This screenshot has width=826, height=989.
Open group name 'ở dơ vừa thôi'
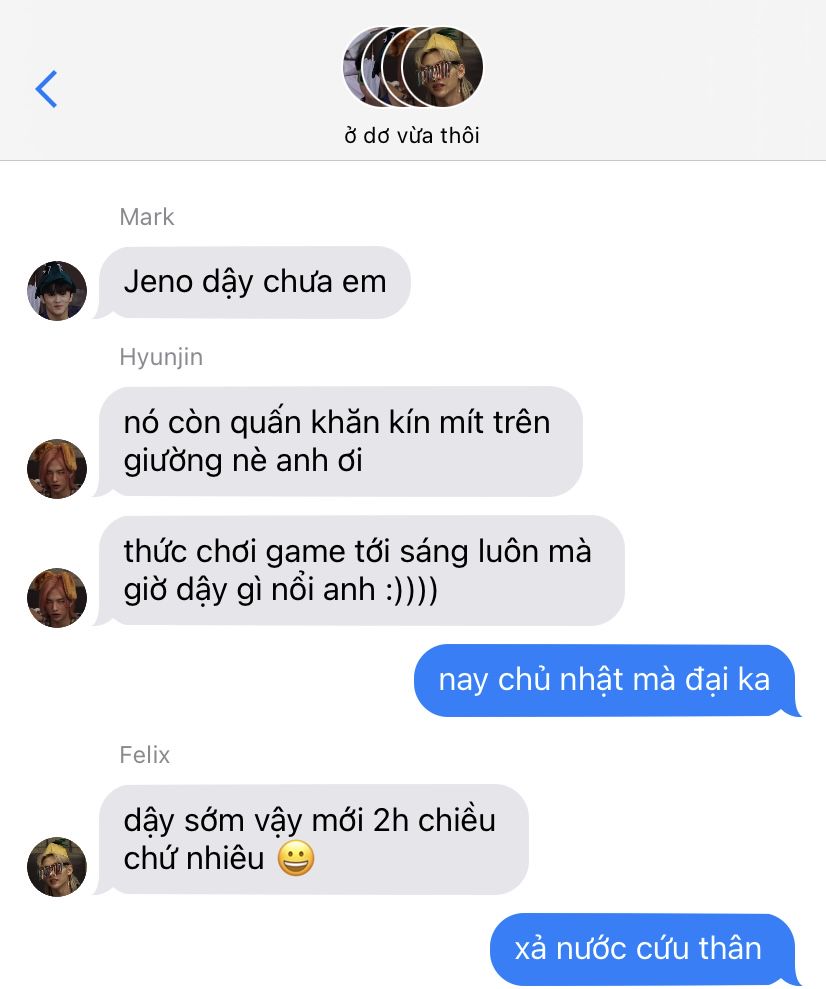412,135
